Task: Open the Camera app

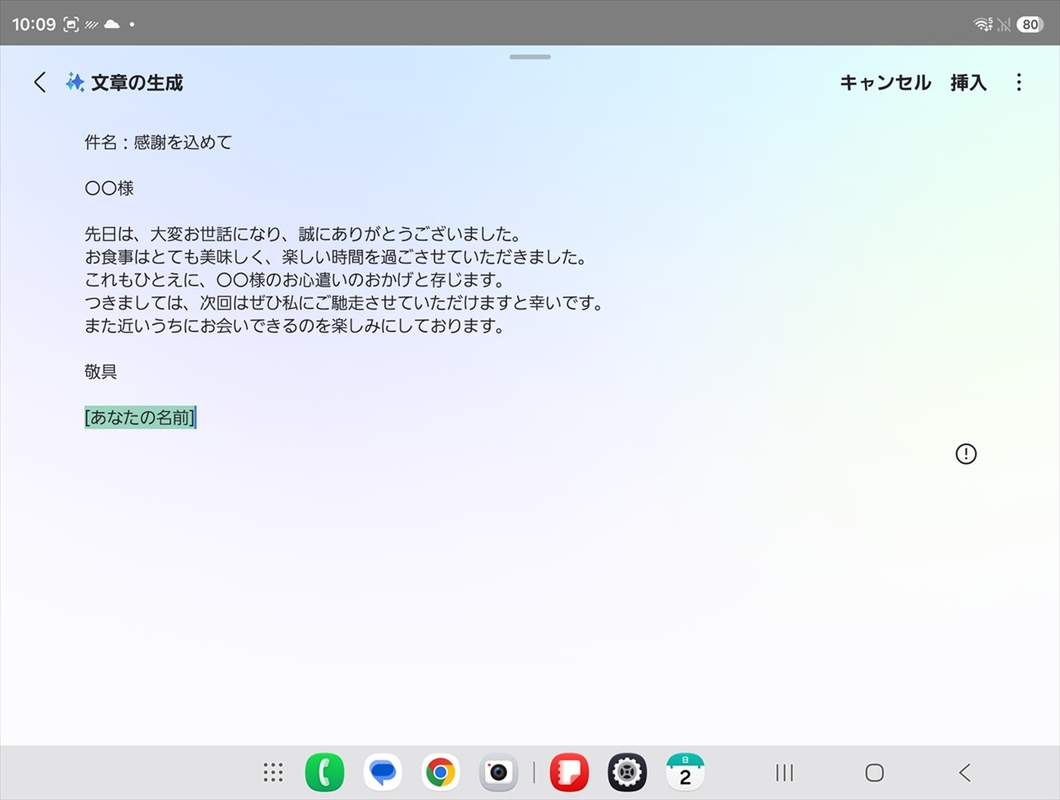Action: click(499, 772)
